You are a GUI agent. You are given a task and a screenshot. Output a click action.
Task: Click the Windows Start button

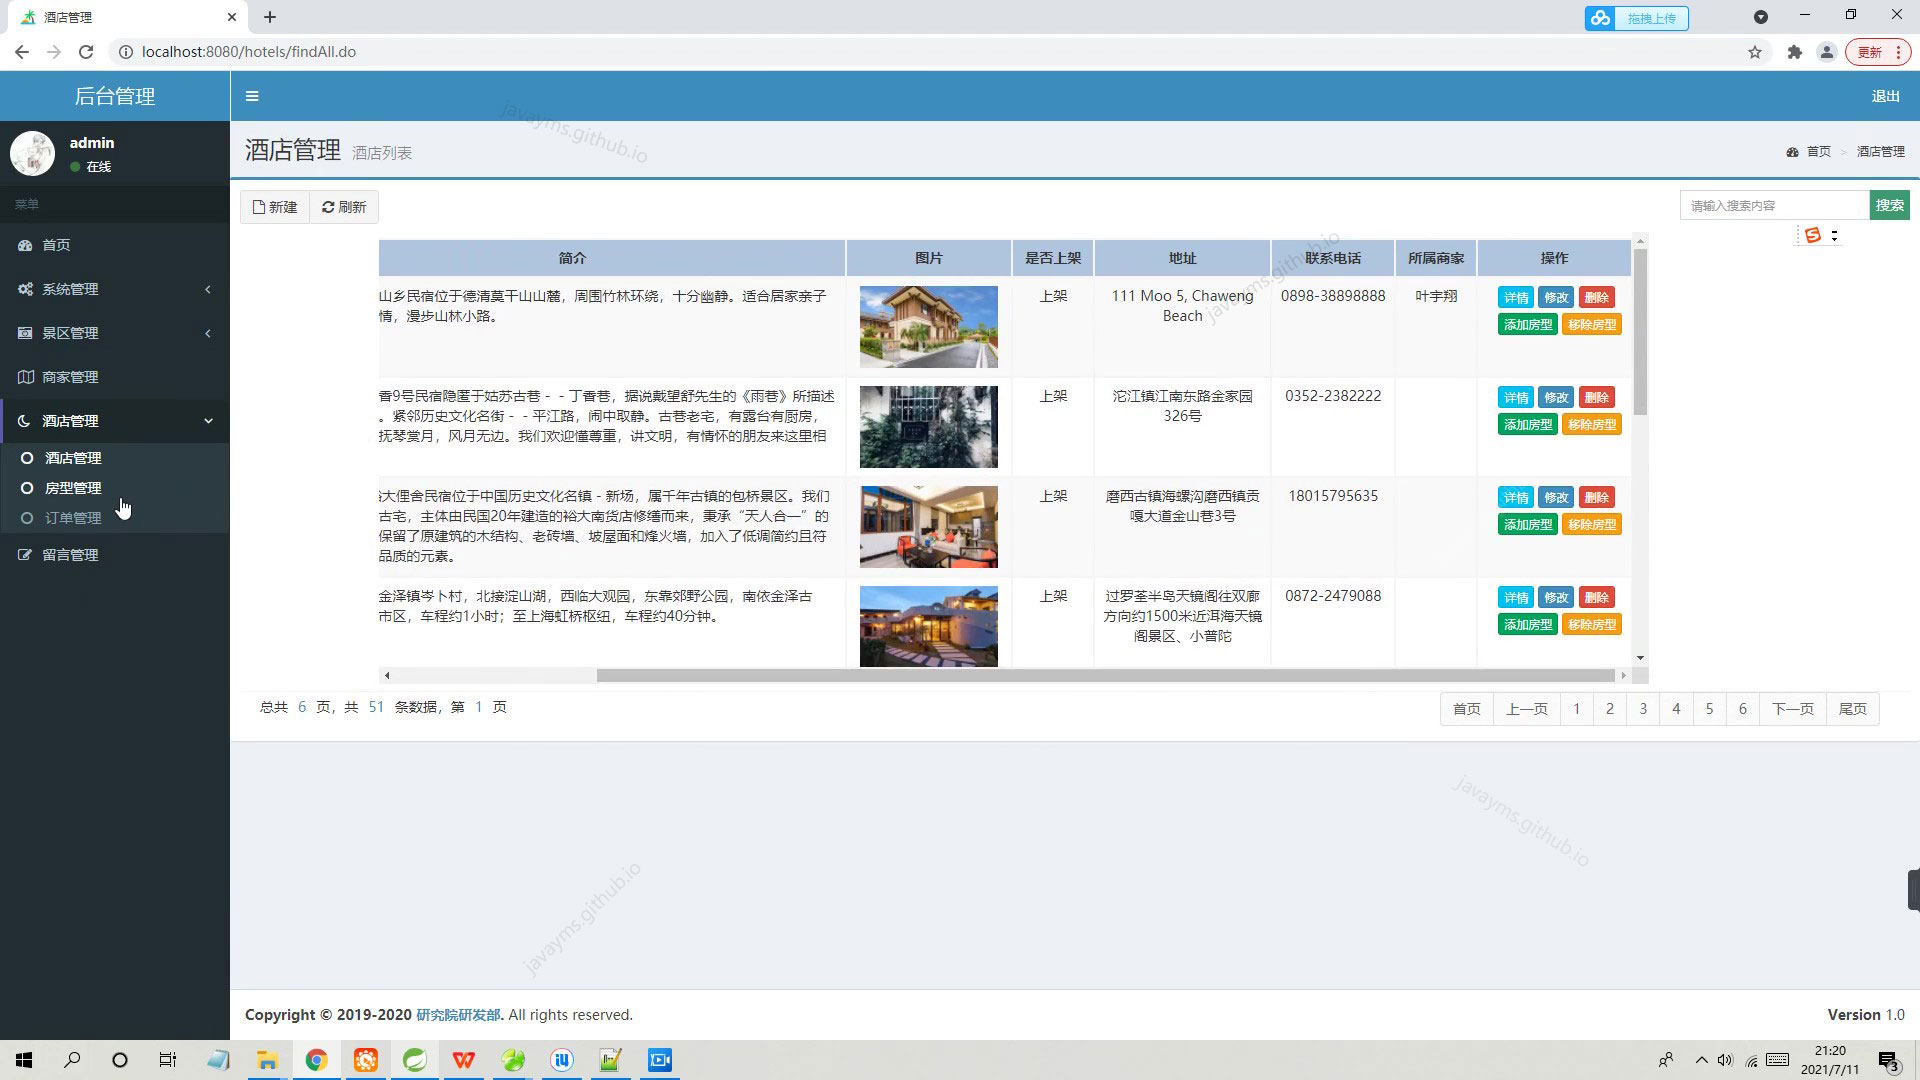tap(22, 1060)
